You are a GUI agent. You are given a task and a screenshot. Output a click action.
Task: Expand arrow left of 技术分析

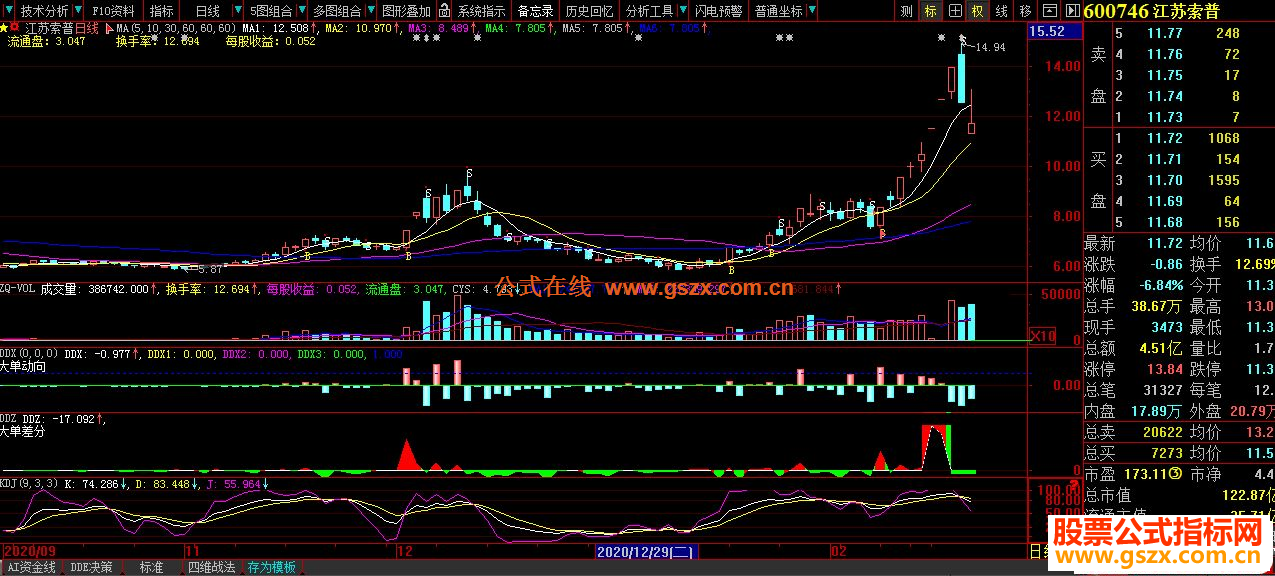[x=8, y=10]
